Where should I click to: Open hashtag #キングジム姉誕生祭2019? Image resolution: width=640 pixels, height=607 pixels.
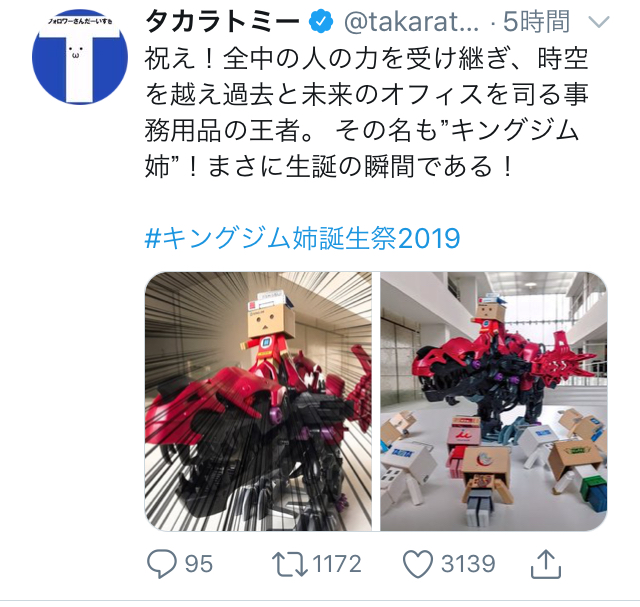pyautogui.click(x=302, y=238)
